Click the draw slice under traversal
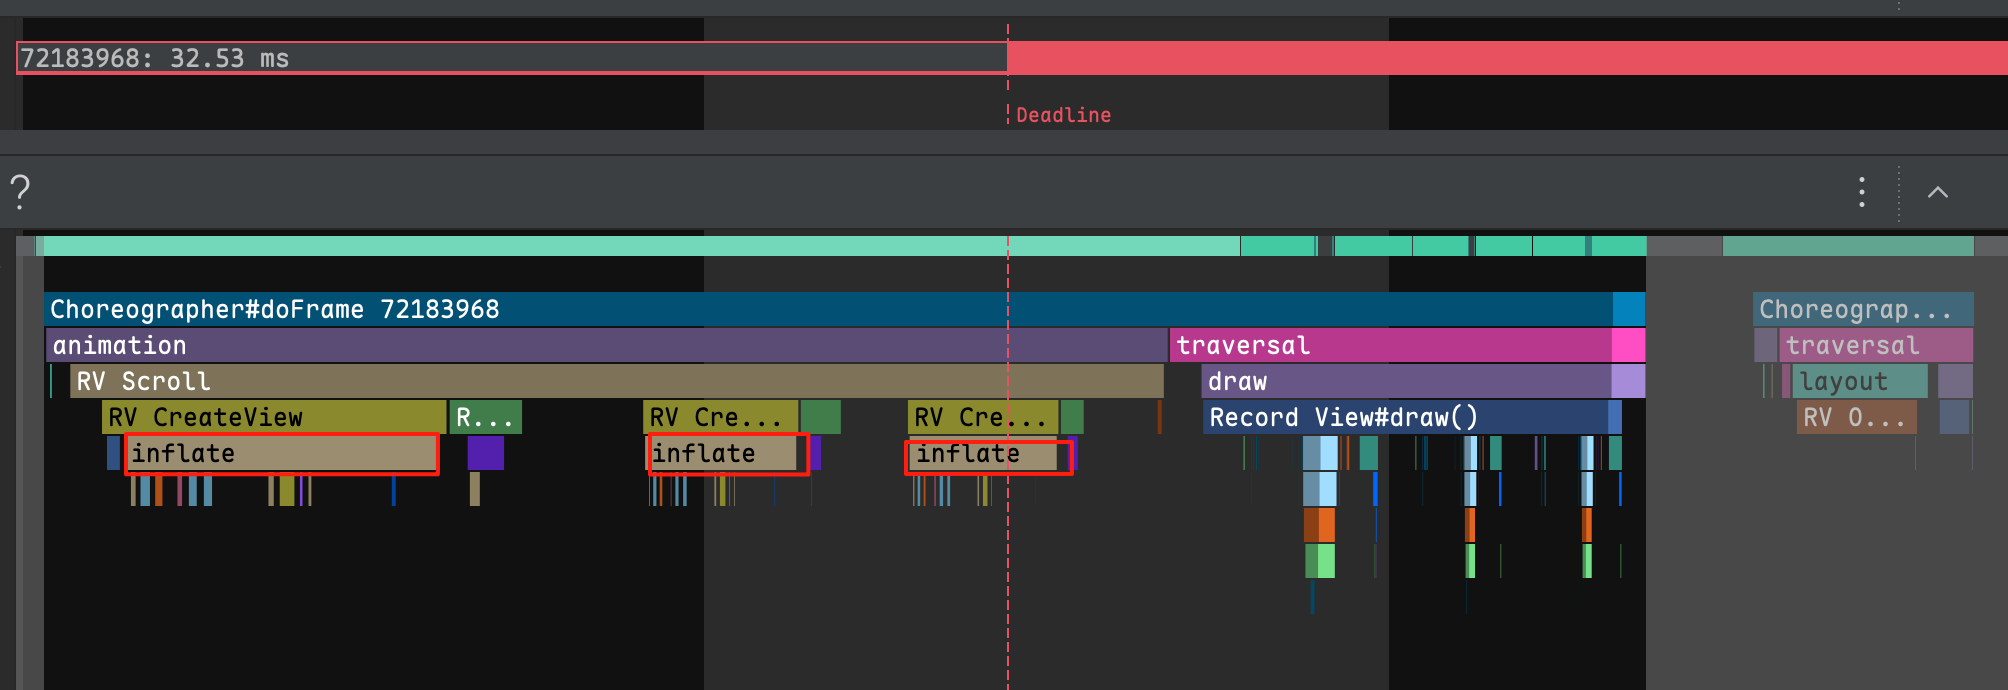 (x=1406, y=381)
